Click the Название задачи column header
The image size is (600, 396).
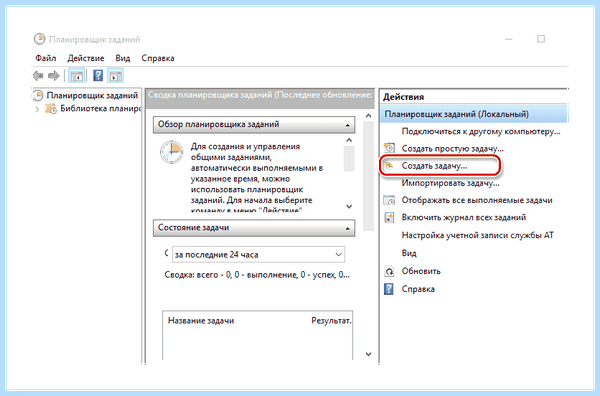click(x=201, y=321)
